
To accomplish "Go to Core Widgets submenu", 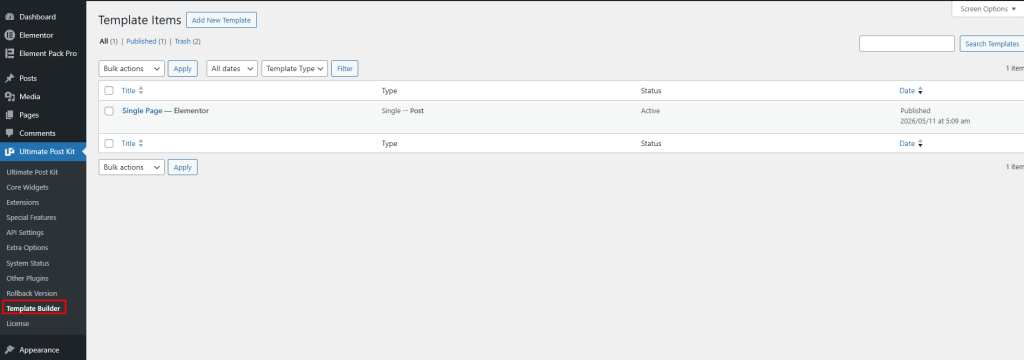I will click(x=27, y=187).
